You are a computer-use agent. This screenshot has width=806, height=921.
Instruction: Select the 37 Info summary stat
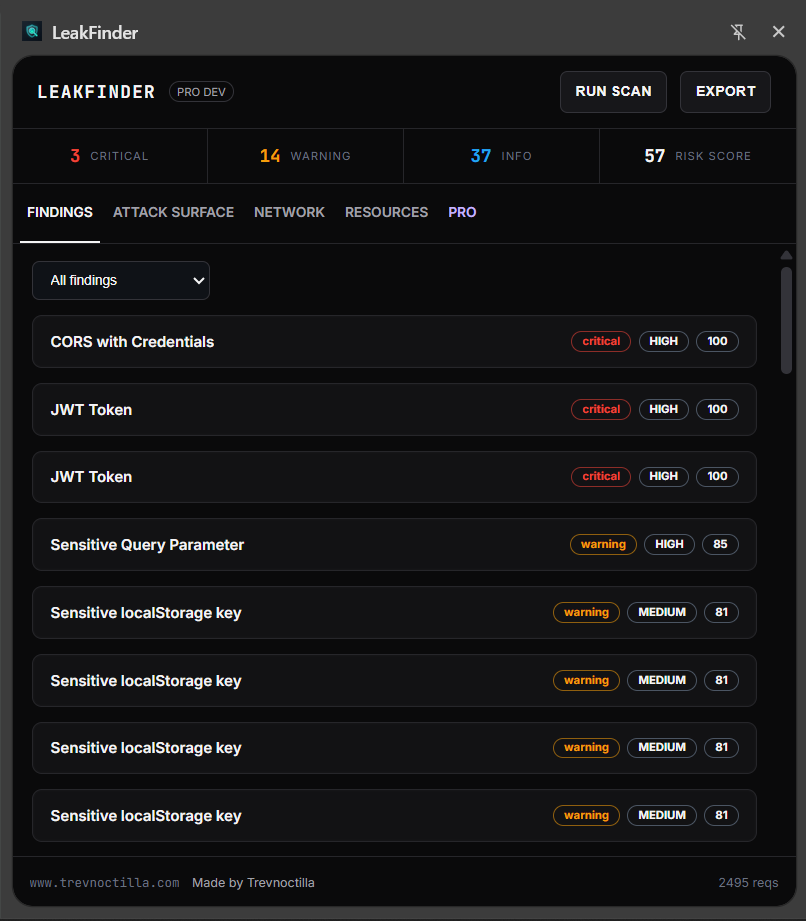[501, 156]
